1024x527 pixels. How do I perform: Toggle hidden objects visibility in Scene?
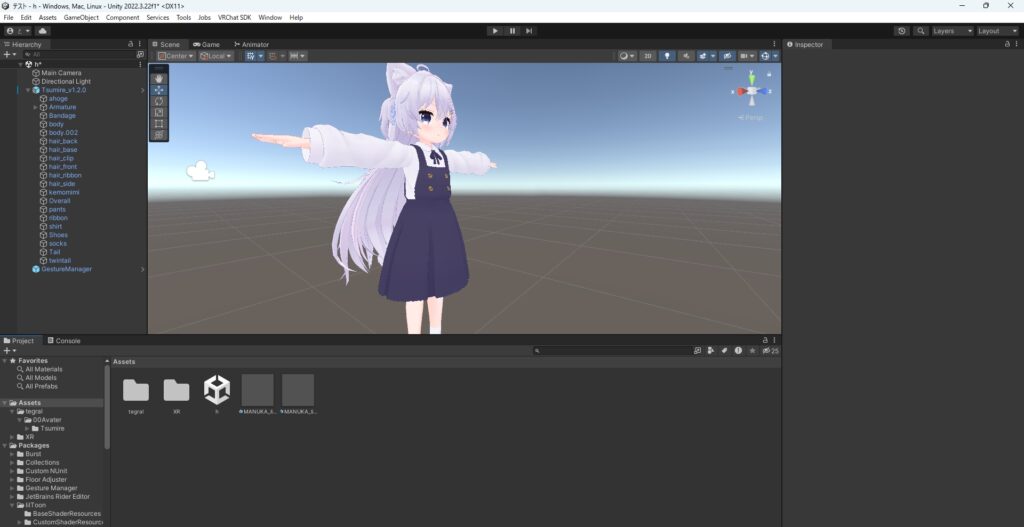tap(728, 56)
